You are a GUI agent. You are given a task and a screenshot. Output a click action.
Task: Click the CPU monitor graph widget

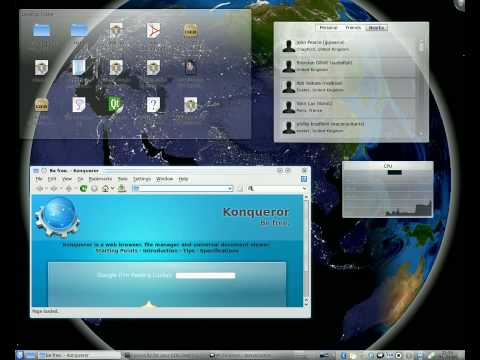[x=388, y=189]
